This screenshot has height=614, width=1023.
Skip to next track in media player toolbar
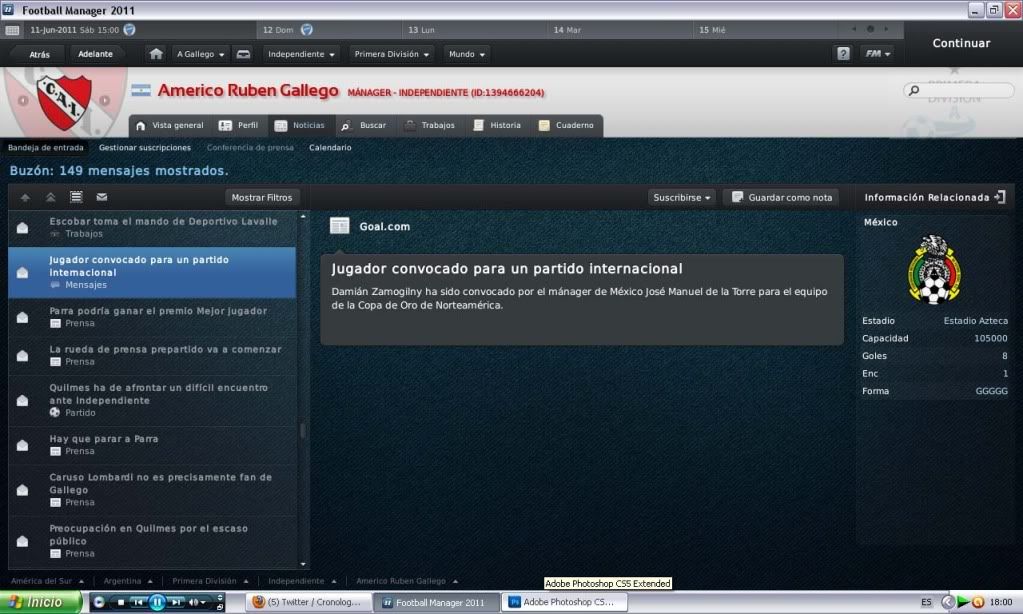pos(176,602)
